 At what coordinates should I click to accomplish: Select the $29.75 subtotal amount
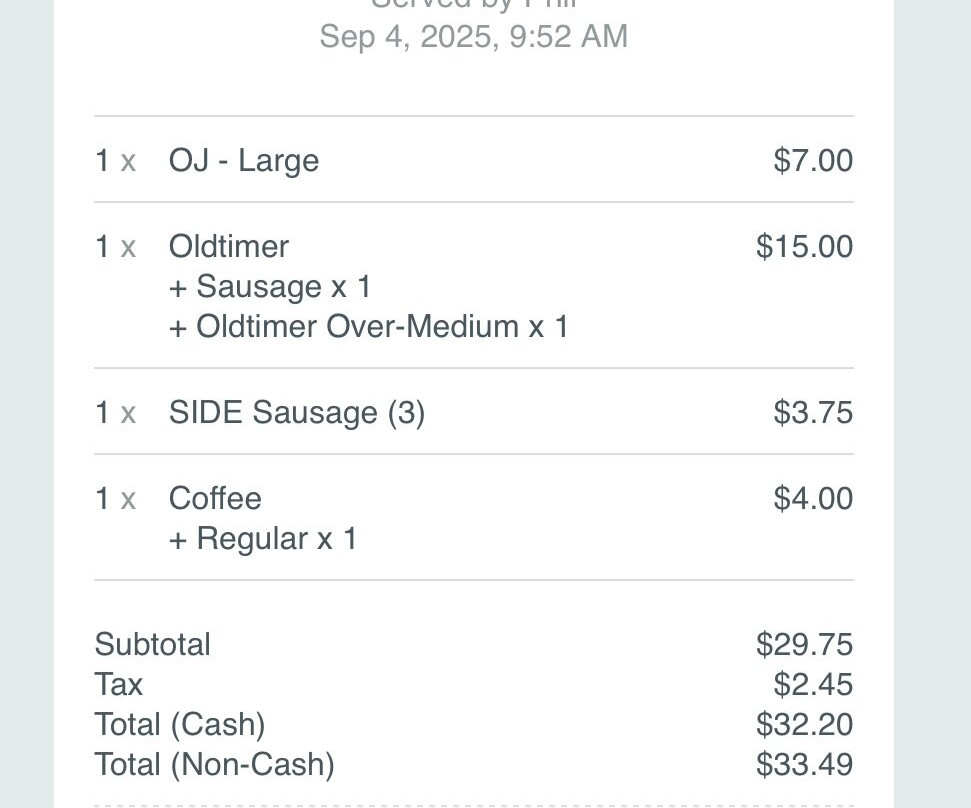click(804, 645)
